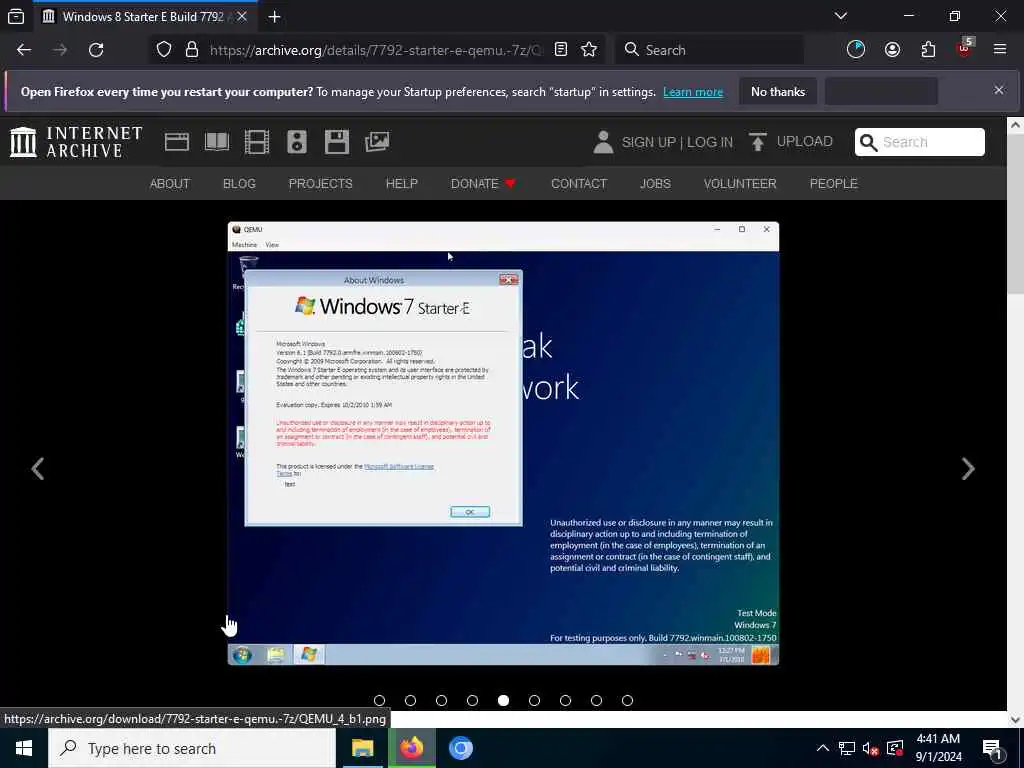The height and width of the screenshot is (768, 1024).
Task: Select the second carousel dot
Action: click(x=410, y=700)
